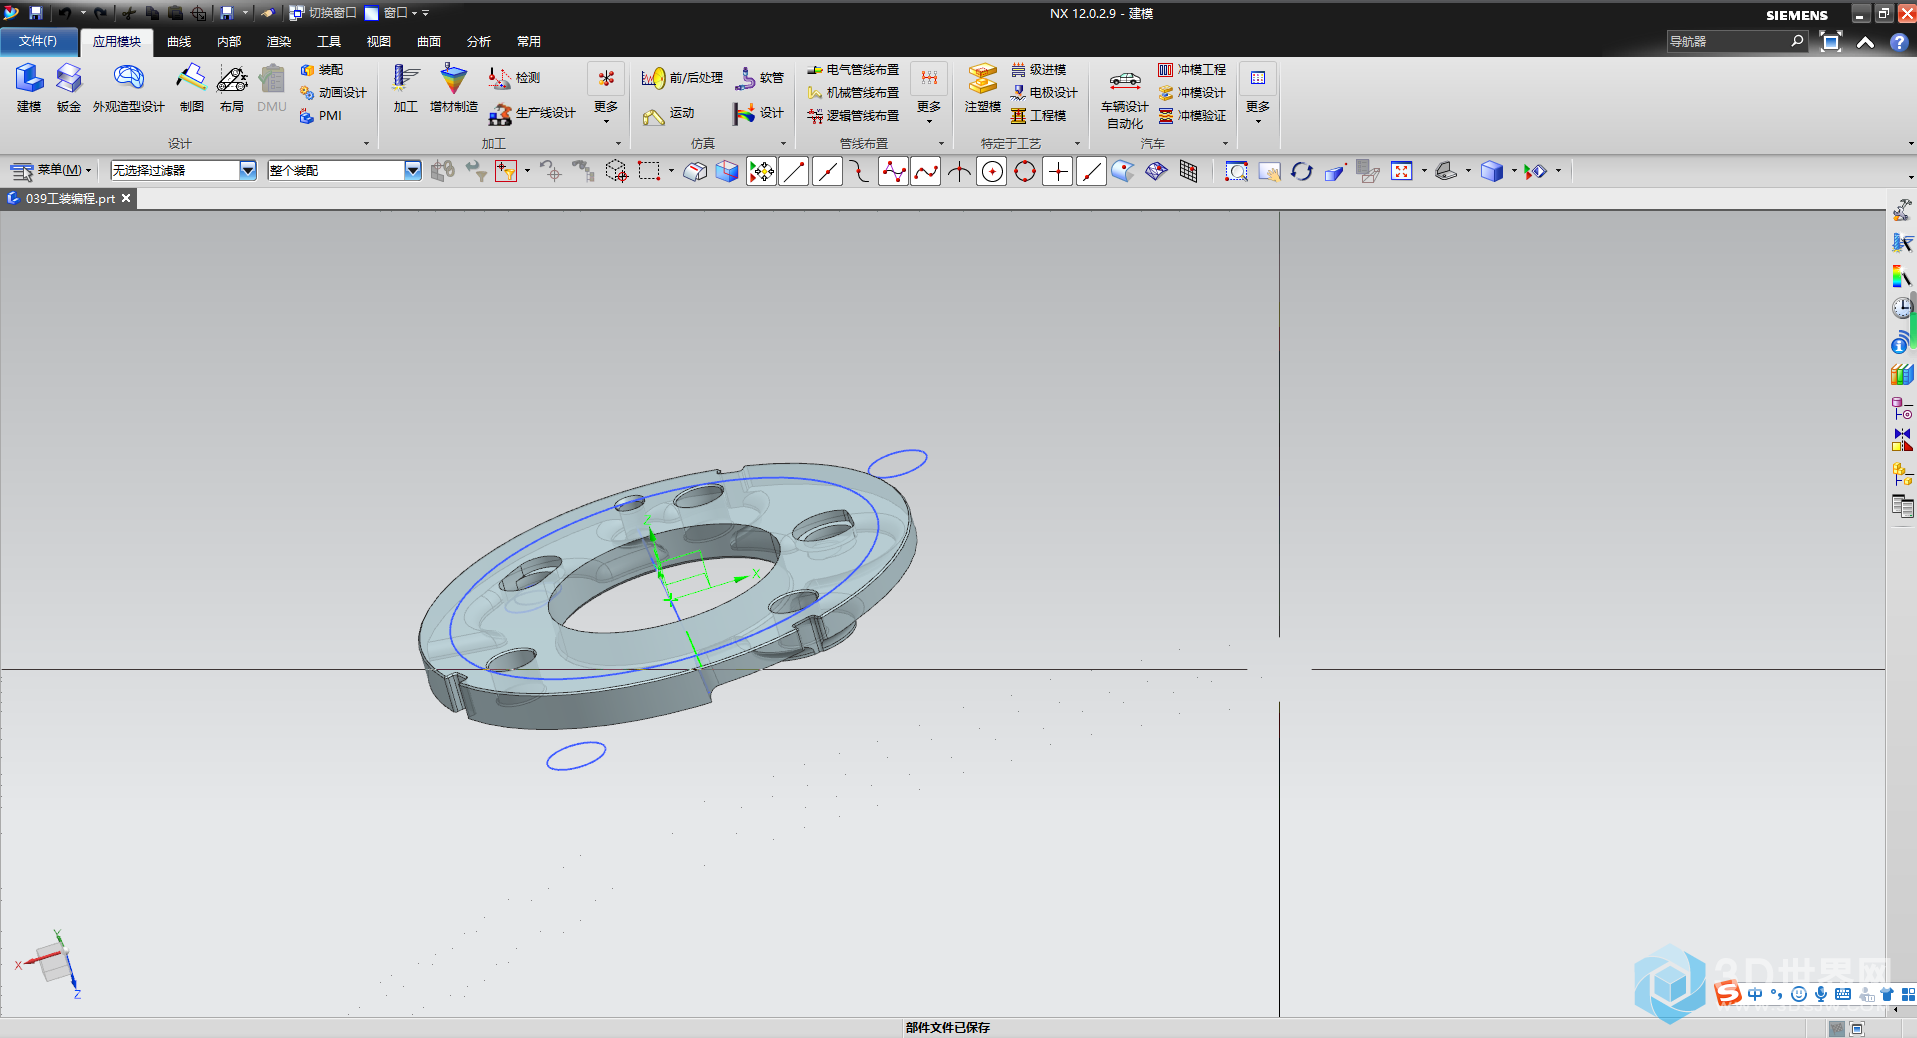Launch 增材制造 module
The width and height of the screenshot is (1917, 1038).
click(454, 88)
